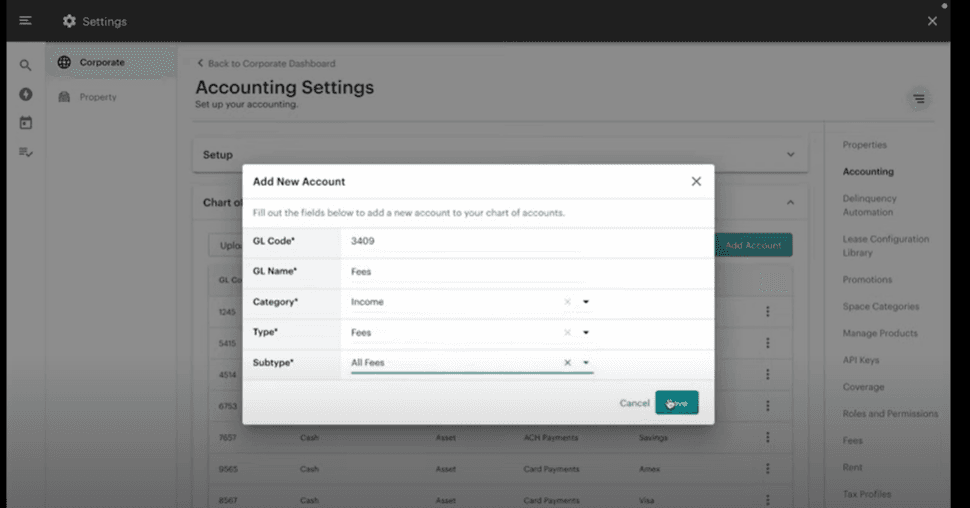
Task: Open Rent settings
Action: 852,467
